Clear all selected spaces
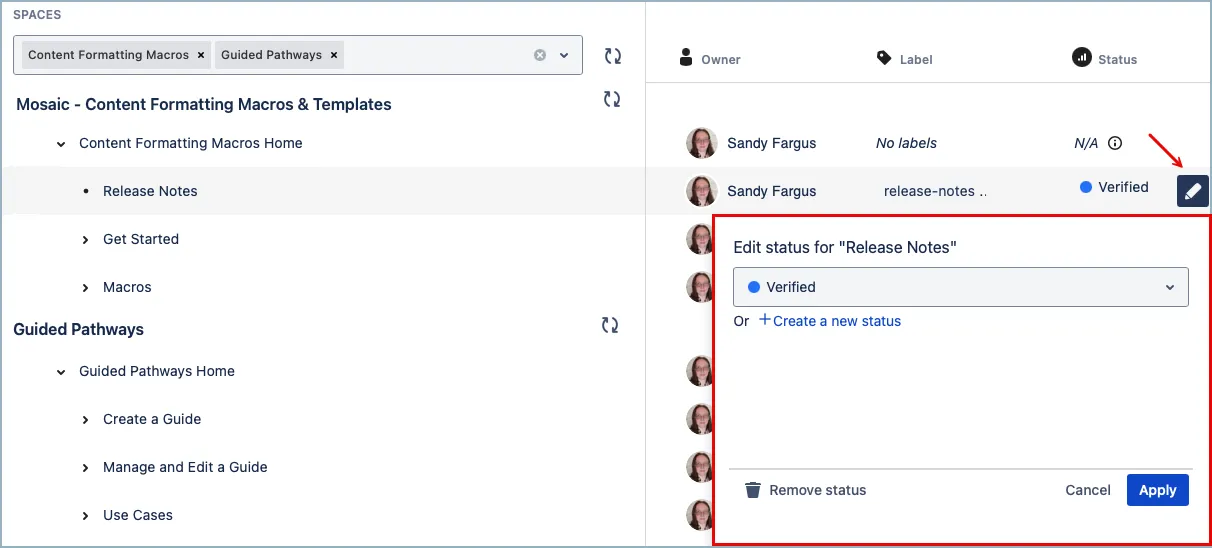 (540, 55)
